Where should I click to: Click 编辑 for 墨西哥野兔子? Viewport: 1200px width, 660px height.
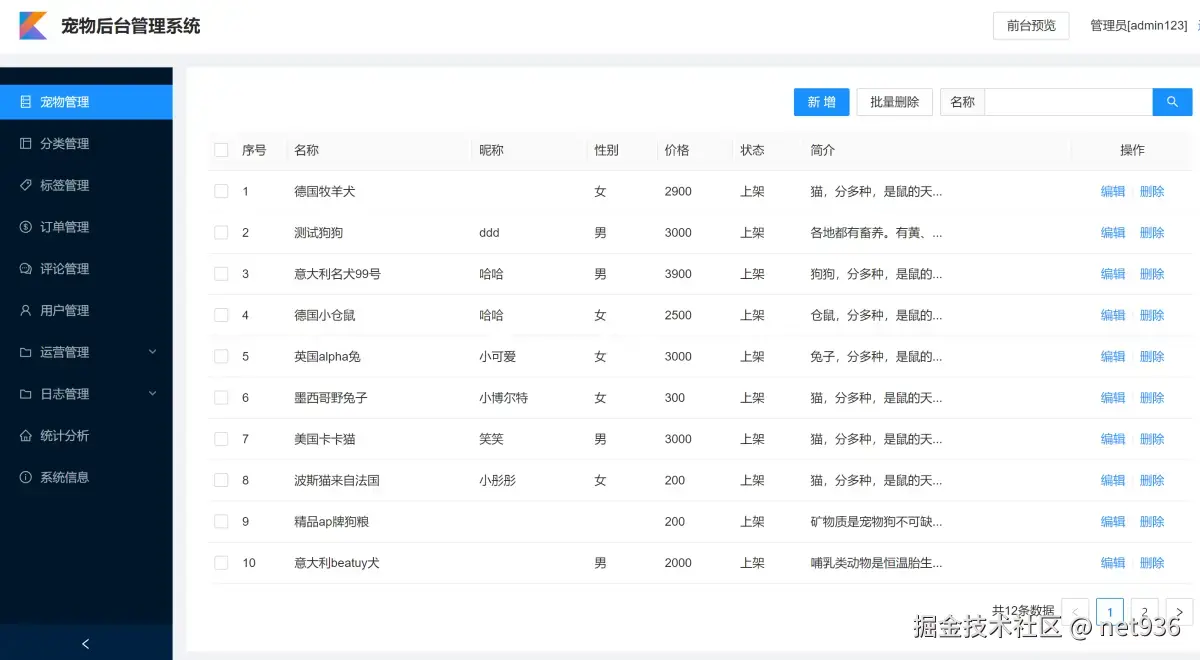[1113, 398]
